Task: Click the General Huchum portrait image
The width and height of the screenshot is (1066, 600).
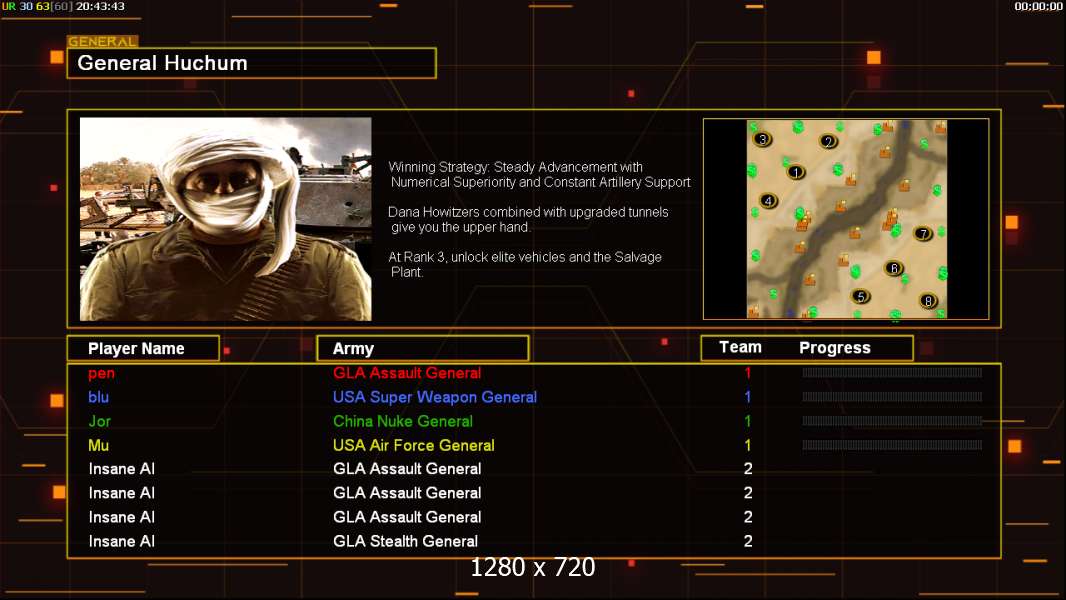Action: click(226, 219)
